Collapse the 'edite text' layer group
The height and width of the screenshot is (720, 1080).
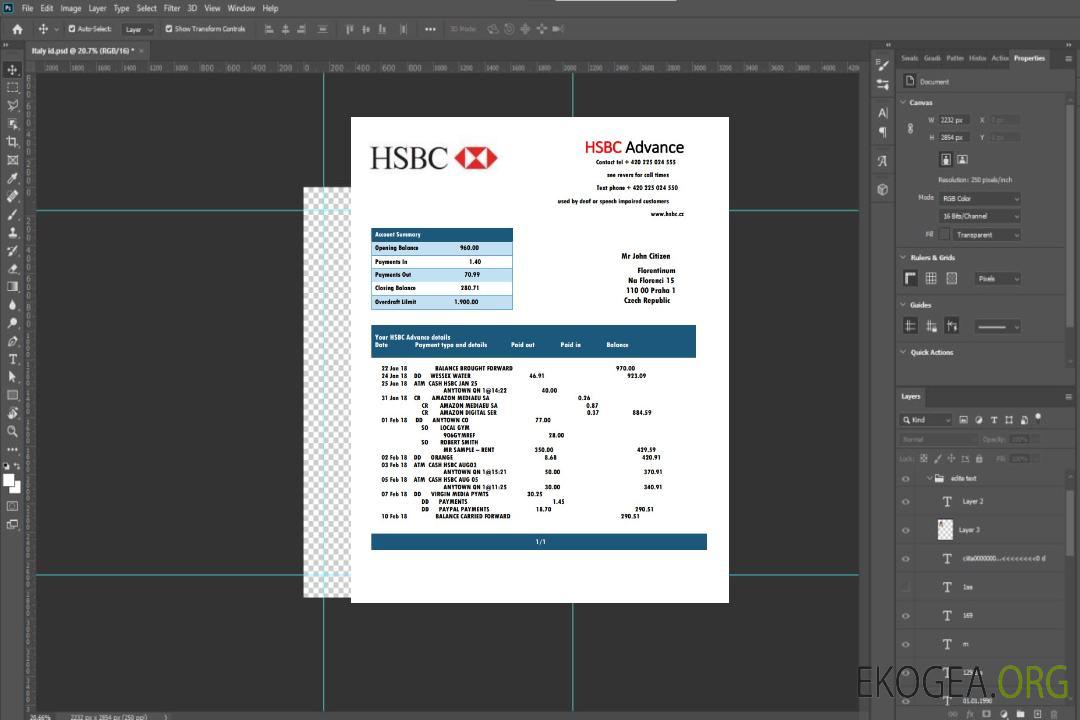pos(928,478)
